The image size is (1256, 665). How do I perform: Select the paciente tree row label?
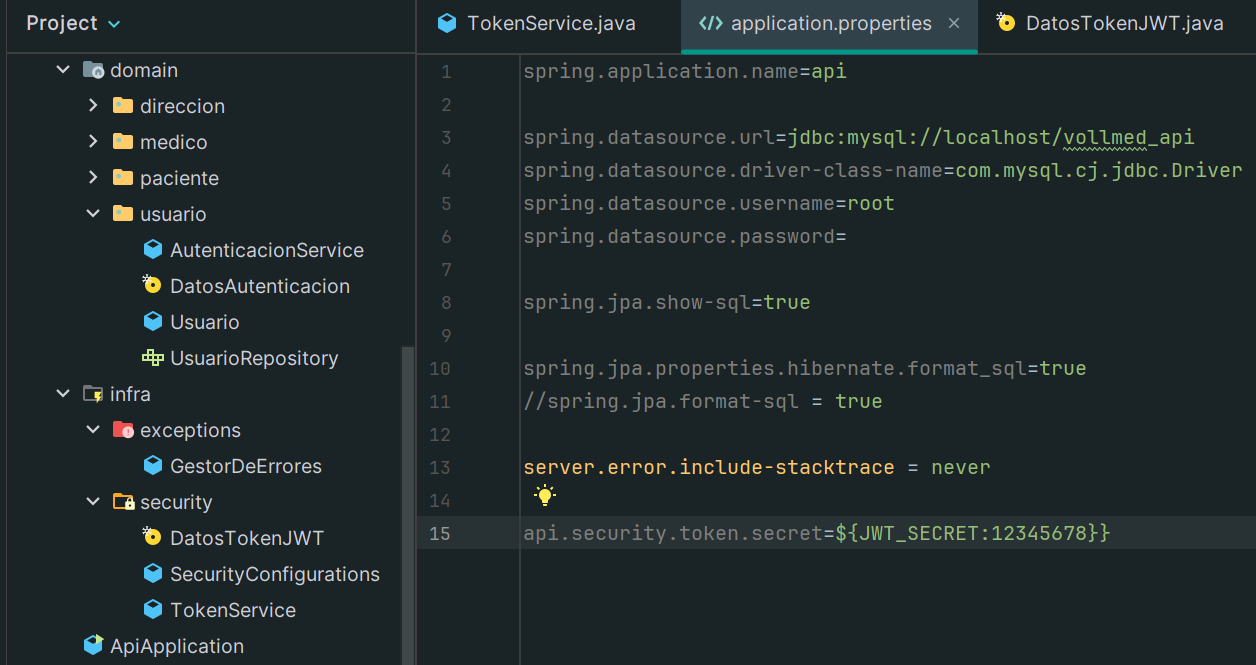(179, 178)
